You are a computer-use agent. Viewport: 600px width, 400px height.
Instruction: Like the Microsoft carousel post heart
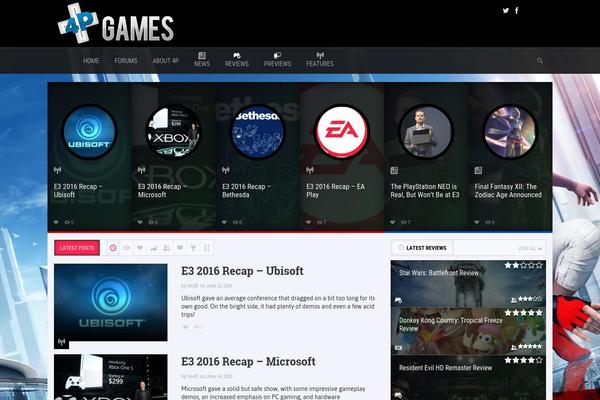(140, 222)
